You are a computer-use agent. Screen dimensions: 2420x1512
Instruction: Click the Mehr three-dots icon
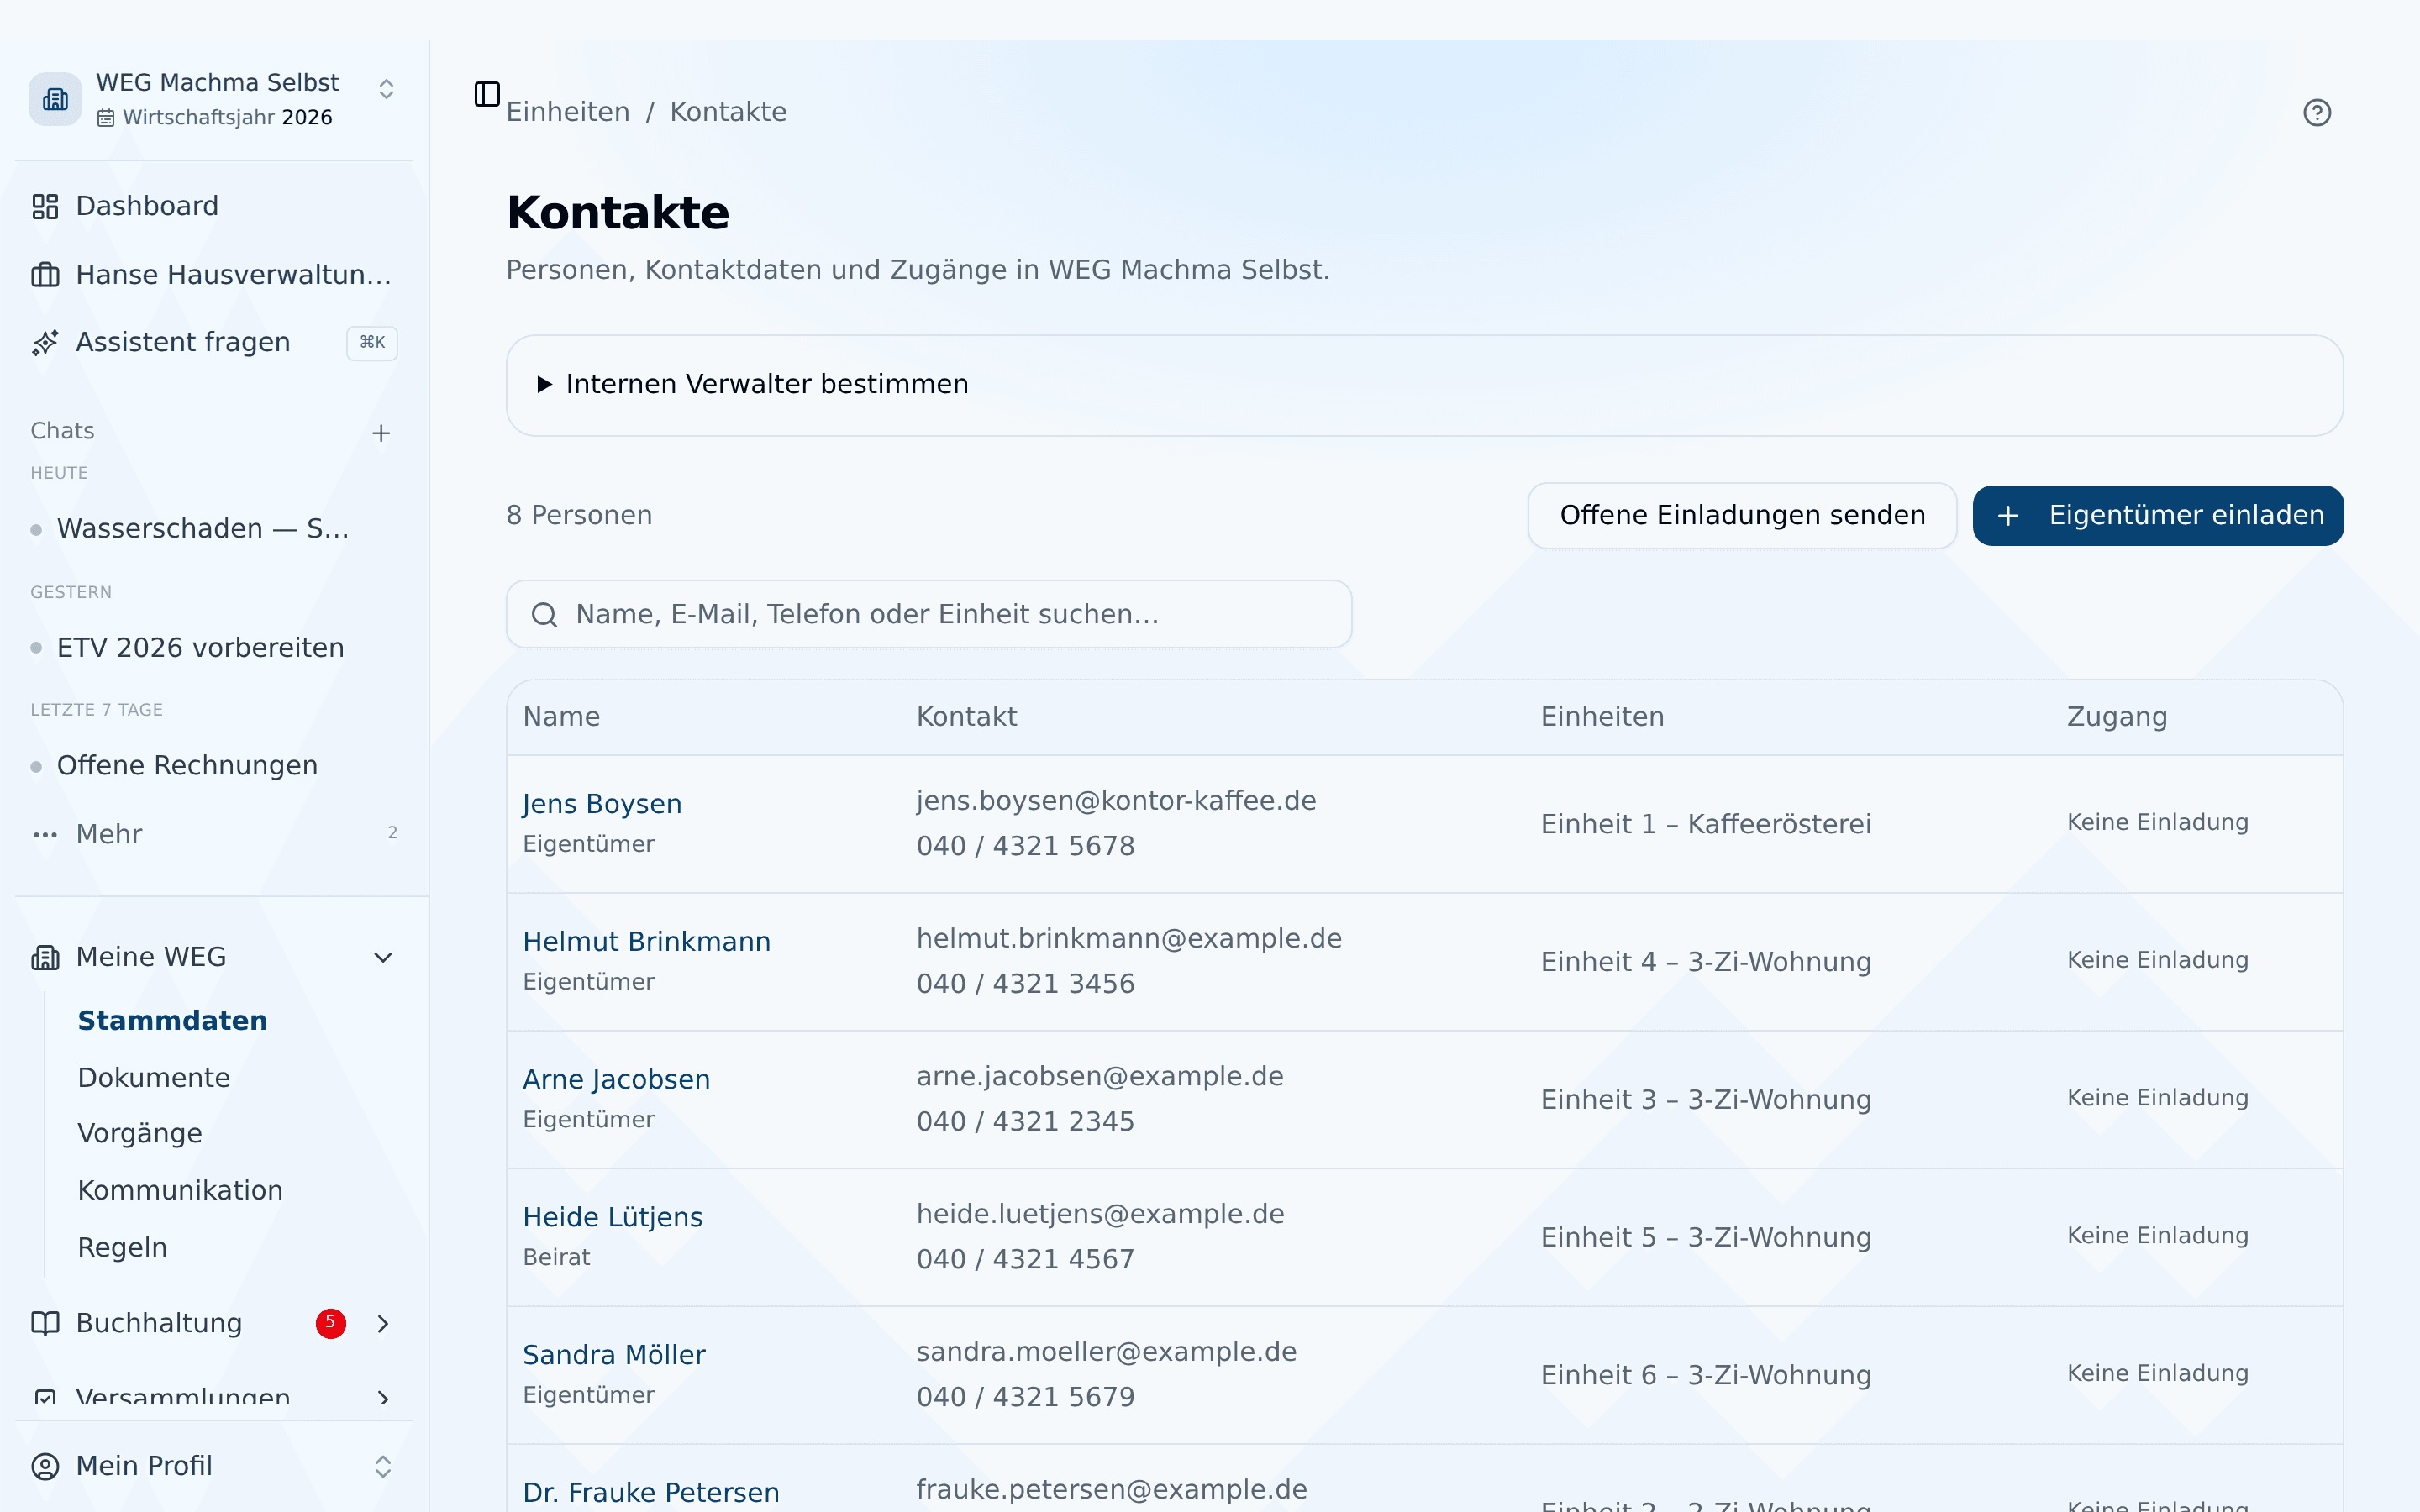(45, 834)
